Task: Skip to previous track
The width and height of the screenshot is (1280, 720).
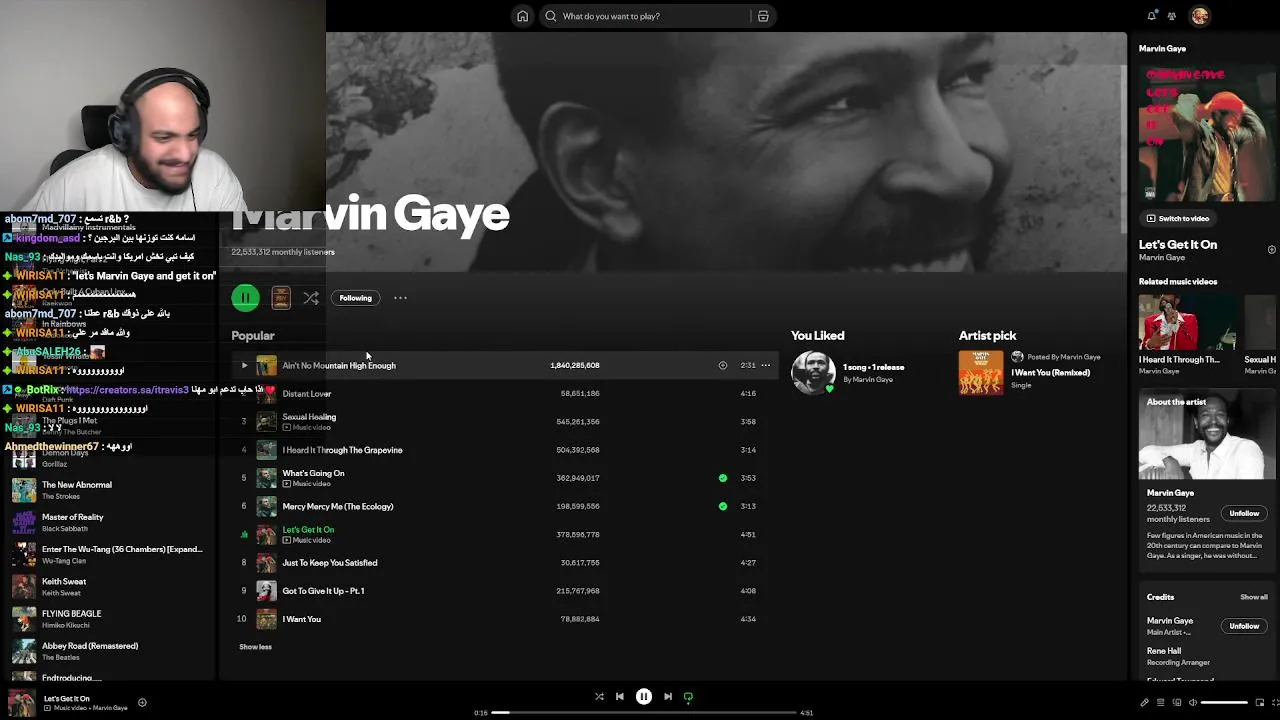Action: [x=620, y=697]
